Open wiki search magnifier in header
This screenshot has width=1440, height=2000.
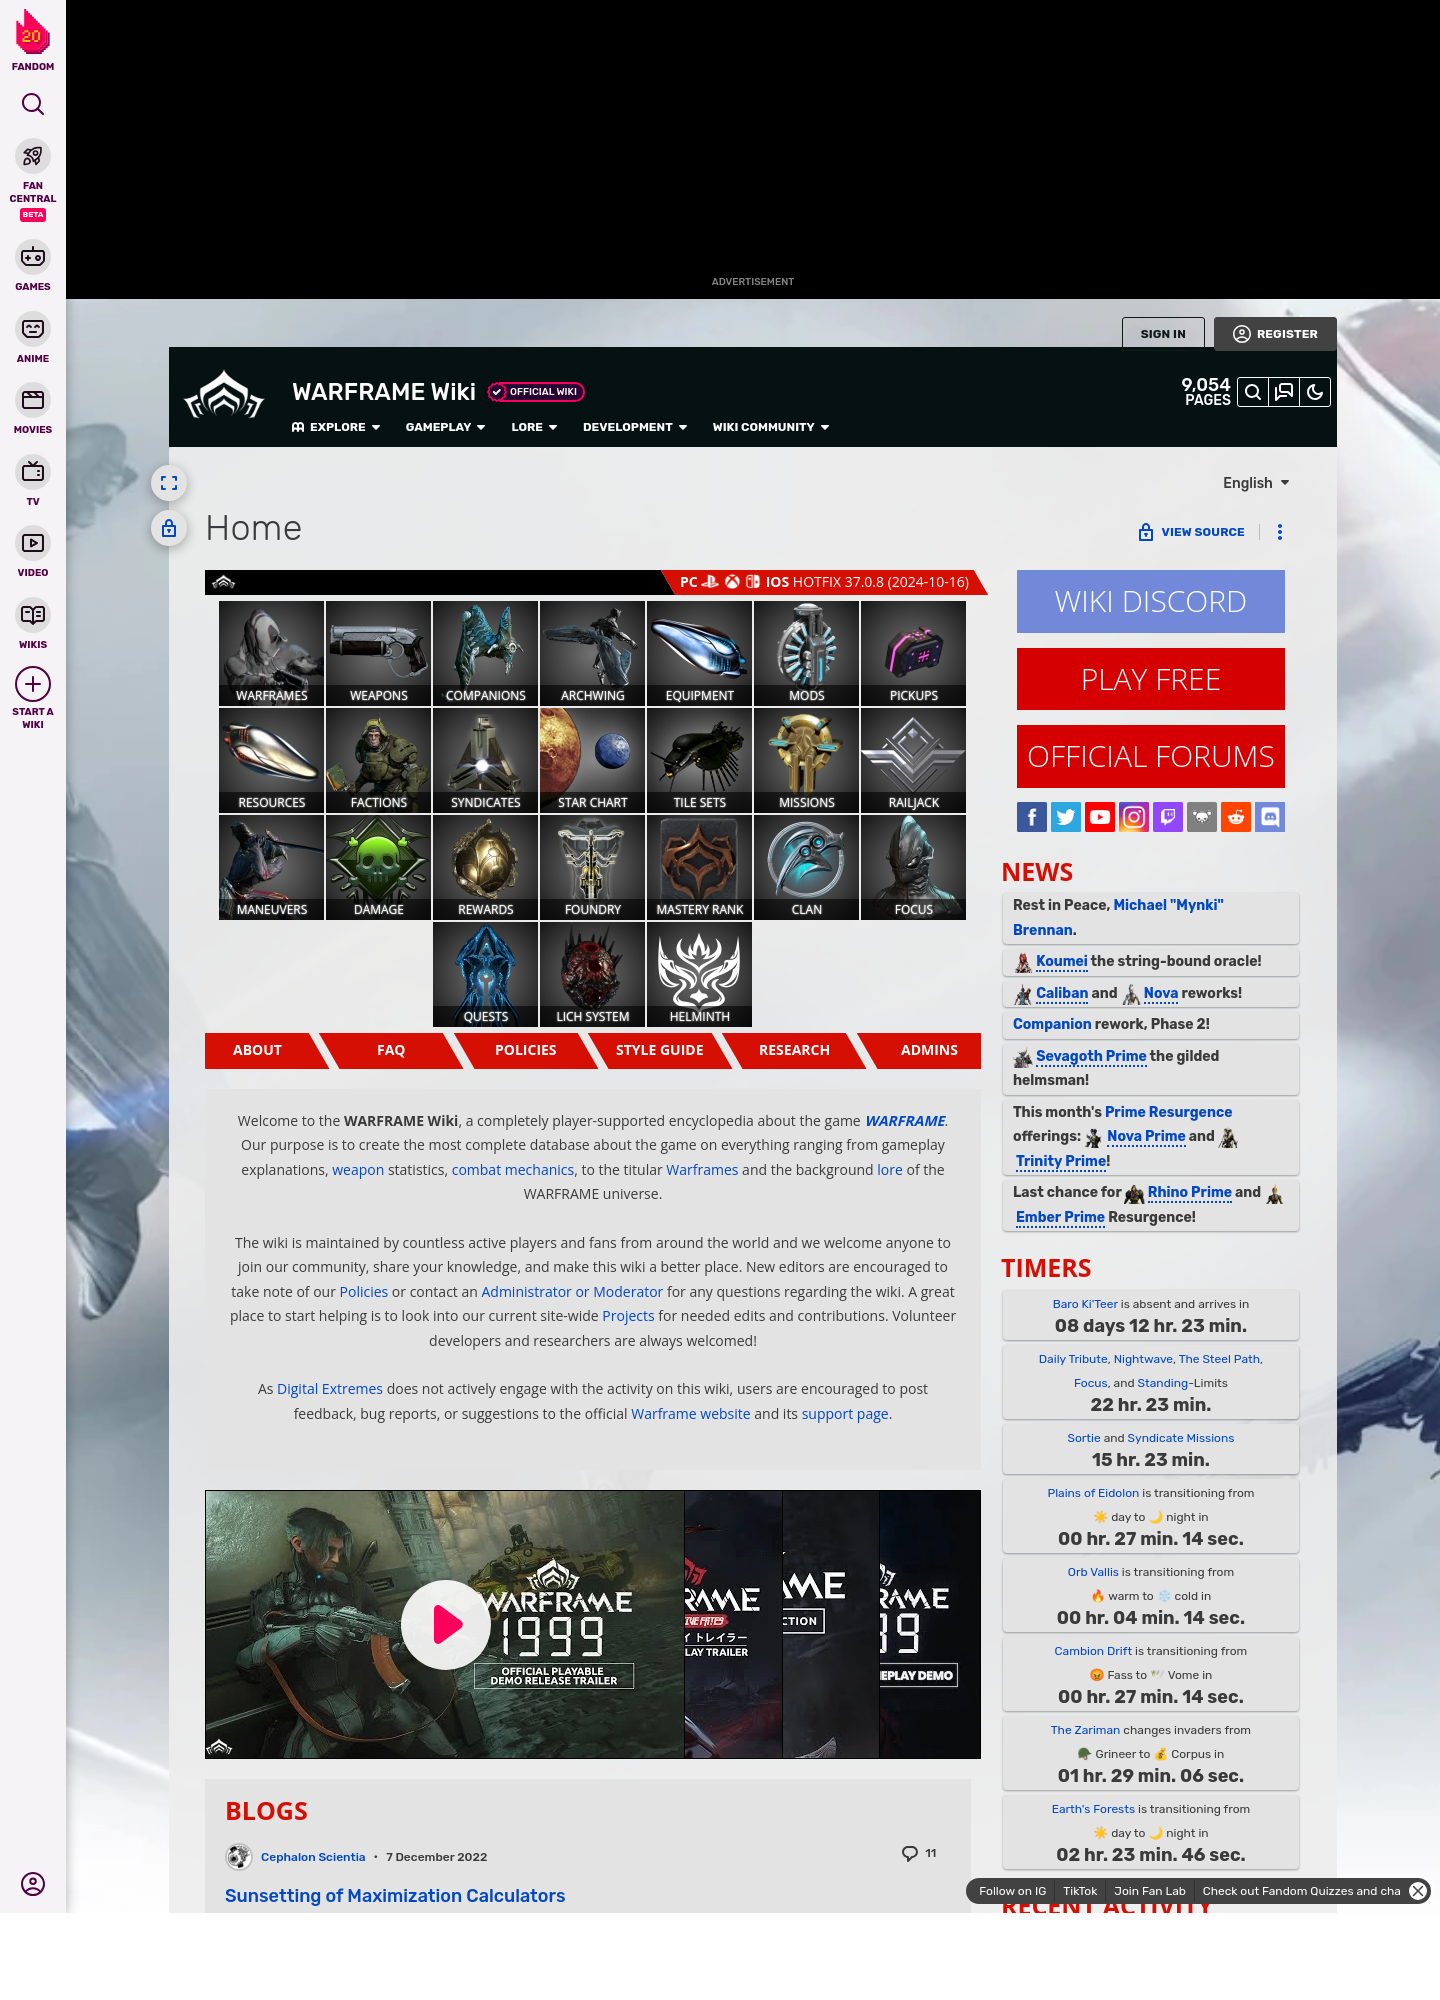(x=1253, y=392)
